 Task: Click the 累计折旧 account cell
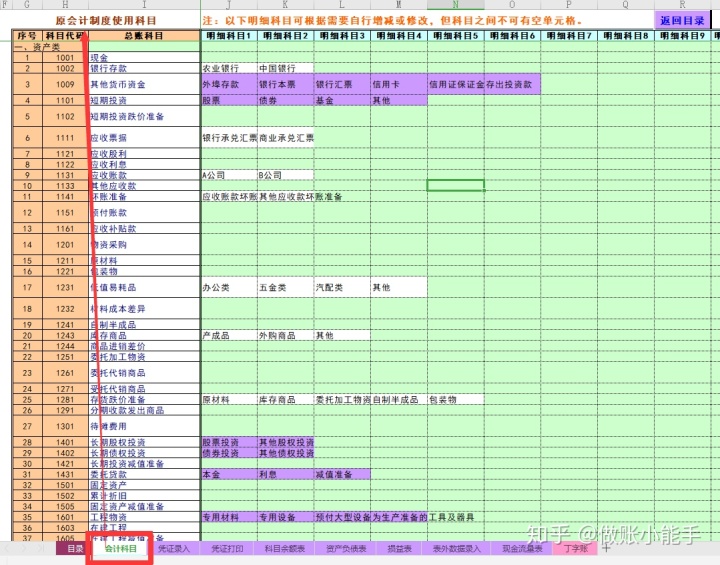point(144,496)
